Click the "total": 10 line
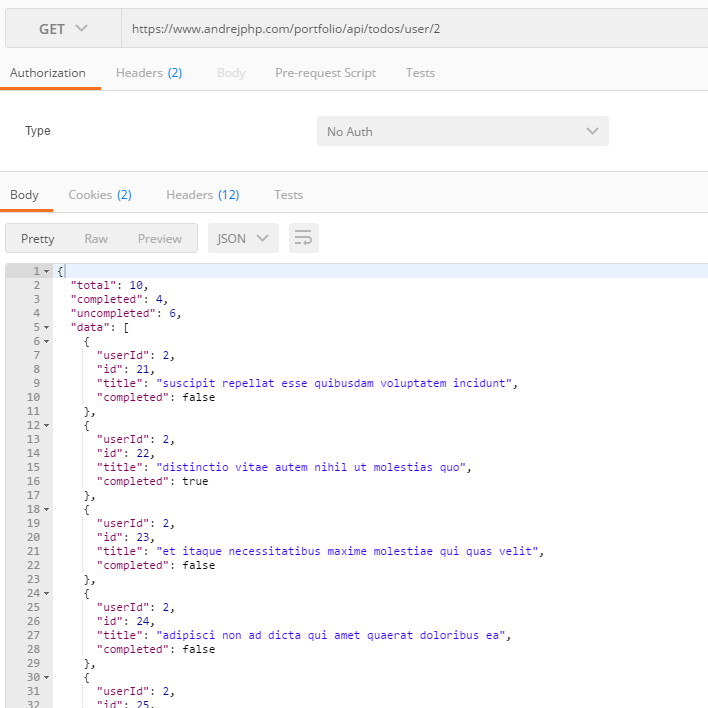Viewport: 708px width, 708px height. 109,285
